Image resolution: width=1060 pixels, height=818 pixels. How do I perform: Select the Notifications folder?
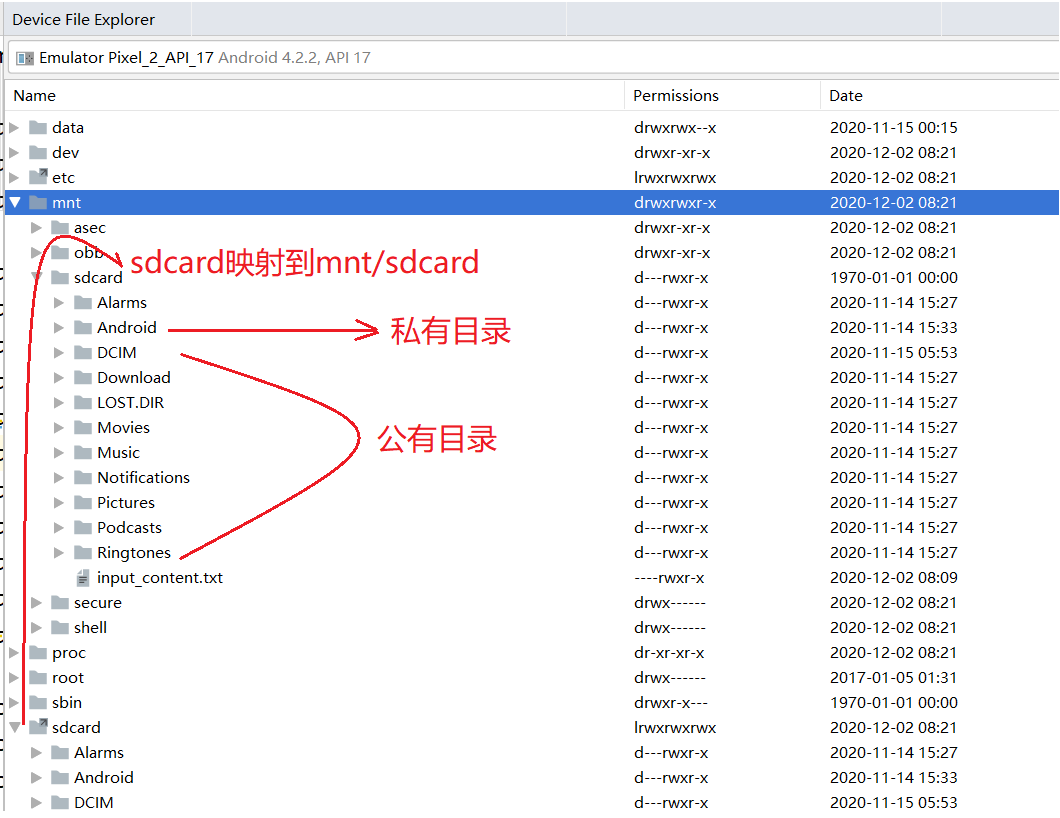(x=143, y=478)
